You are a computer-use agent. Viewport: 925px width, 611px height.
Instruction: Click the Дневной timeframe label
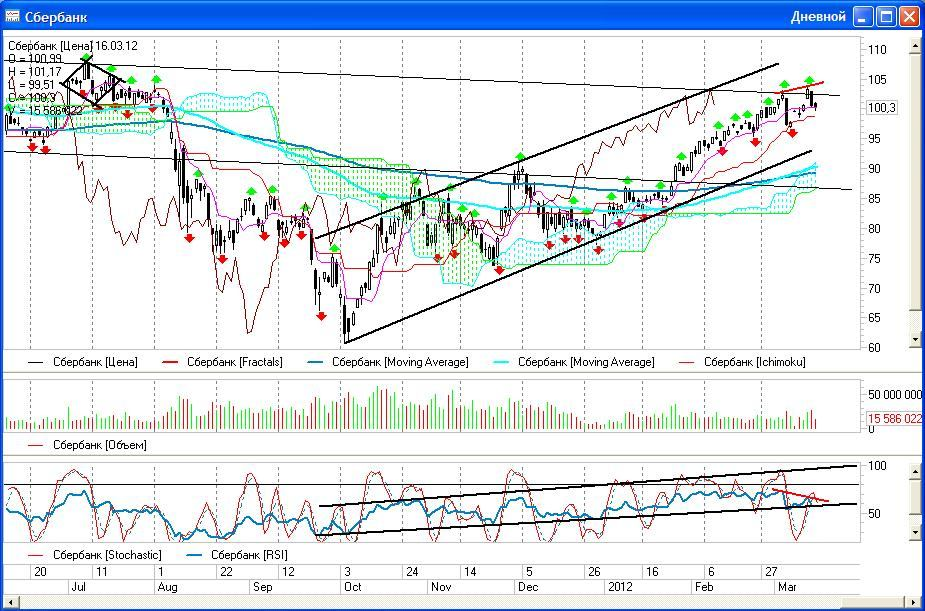[x=818, y=17]
